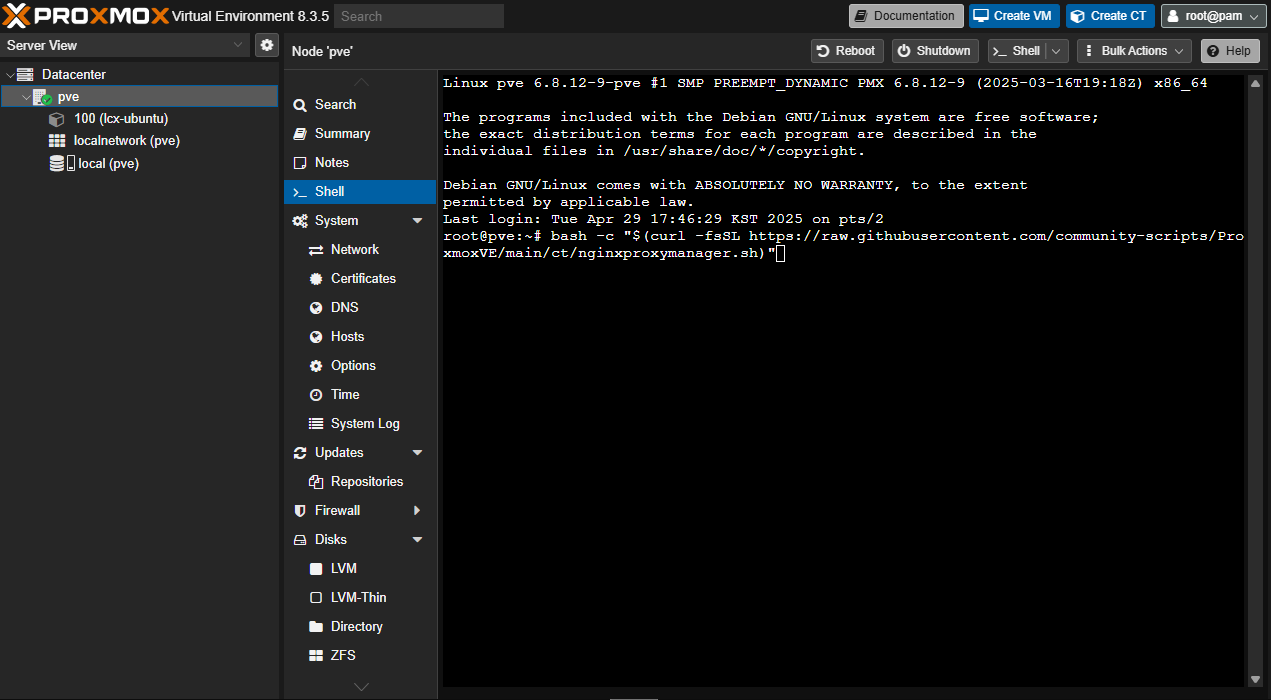Click the "Node 'pve'" panel title
The width and height of the screenshot is (1271, 700).
(322, 51)
